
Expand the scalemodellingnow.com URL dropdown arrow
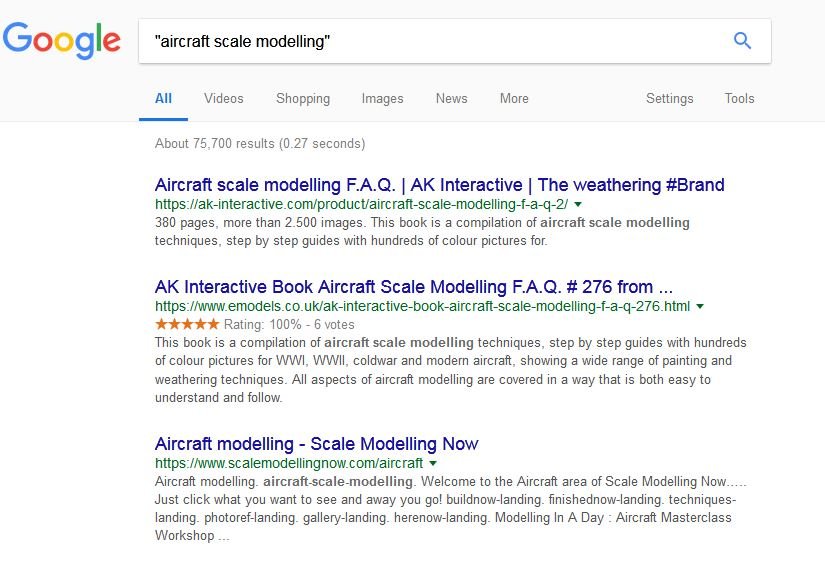pos(433,464)
